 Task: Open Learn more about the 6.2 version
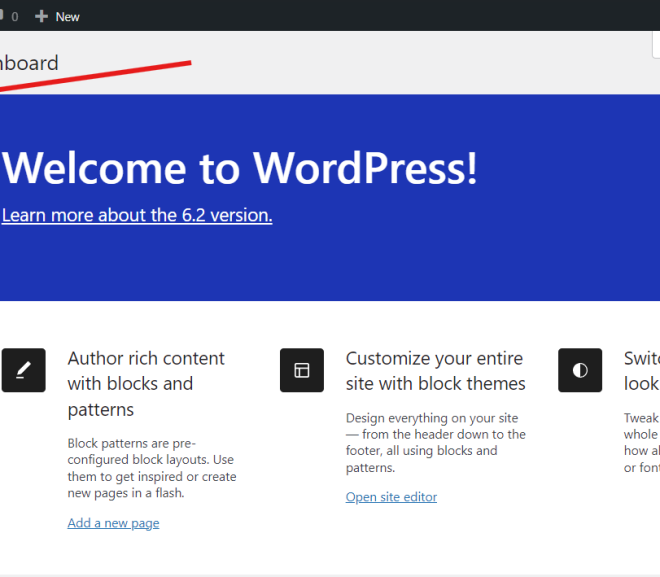click(137, 215)
